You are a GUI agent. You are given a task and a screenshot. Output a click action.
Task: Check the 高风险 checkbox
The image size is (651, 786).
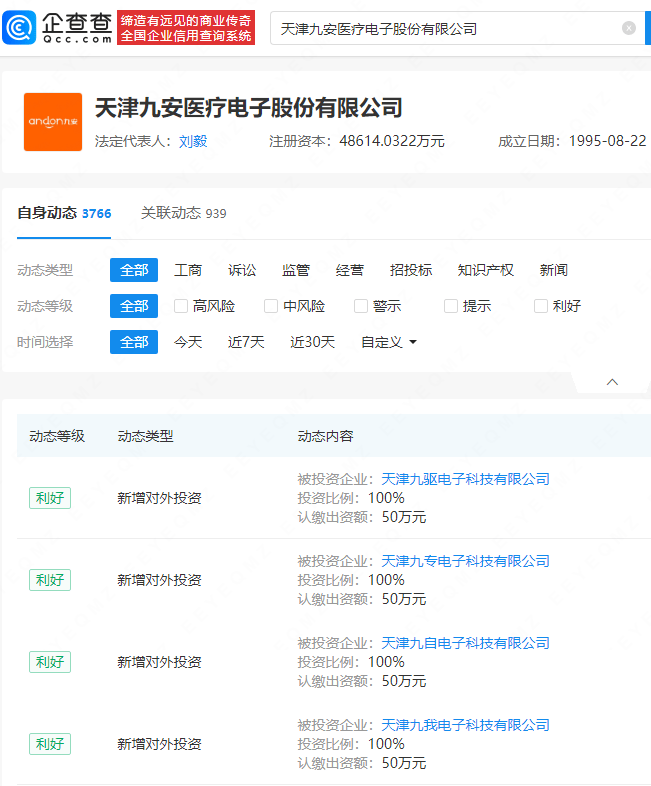pos(181,306)
